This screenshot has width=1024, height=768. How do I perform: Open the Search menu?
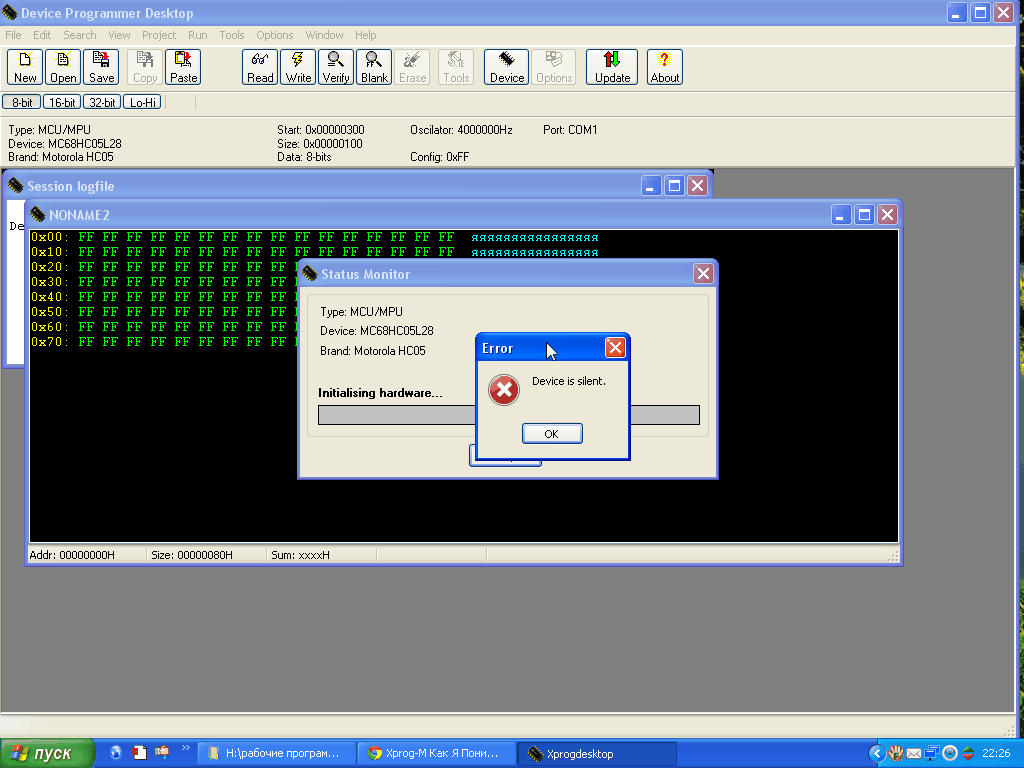(x=80, y=35)
